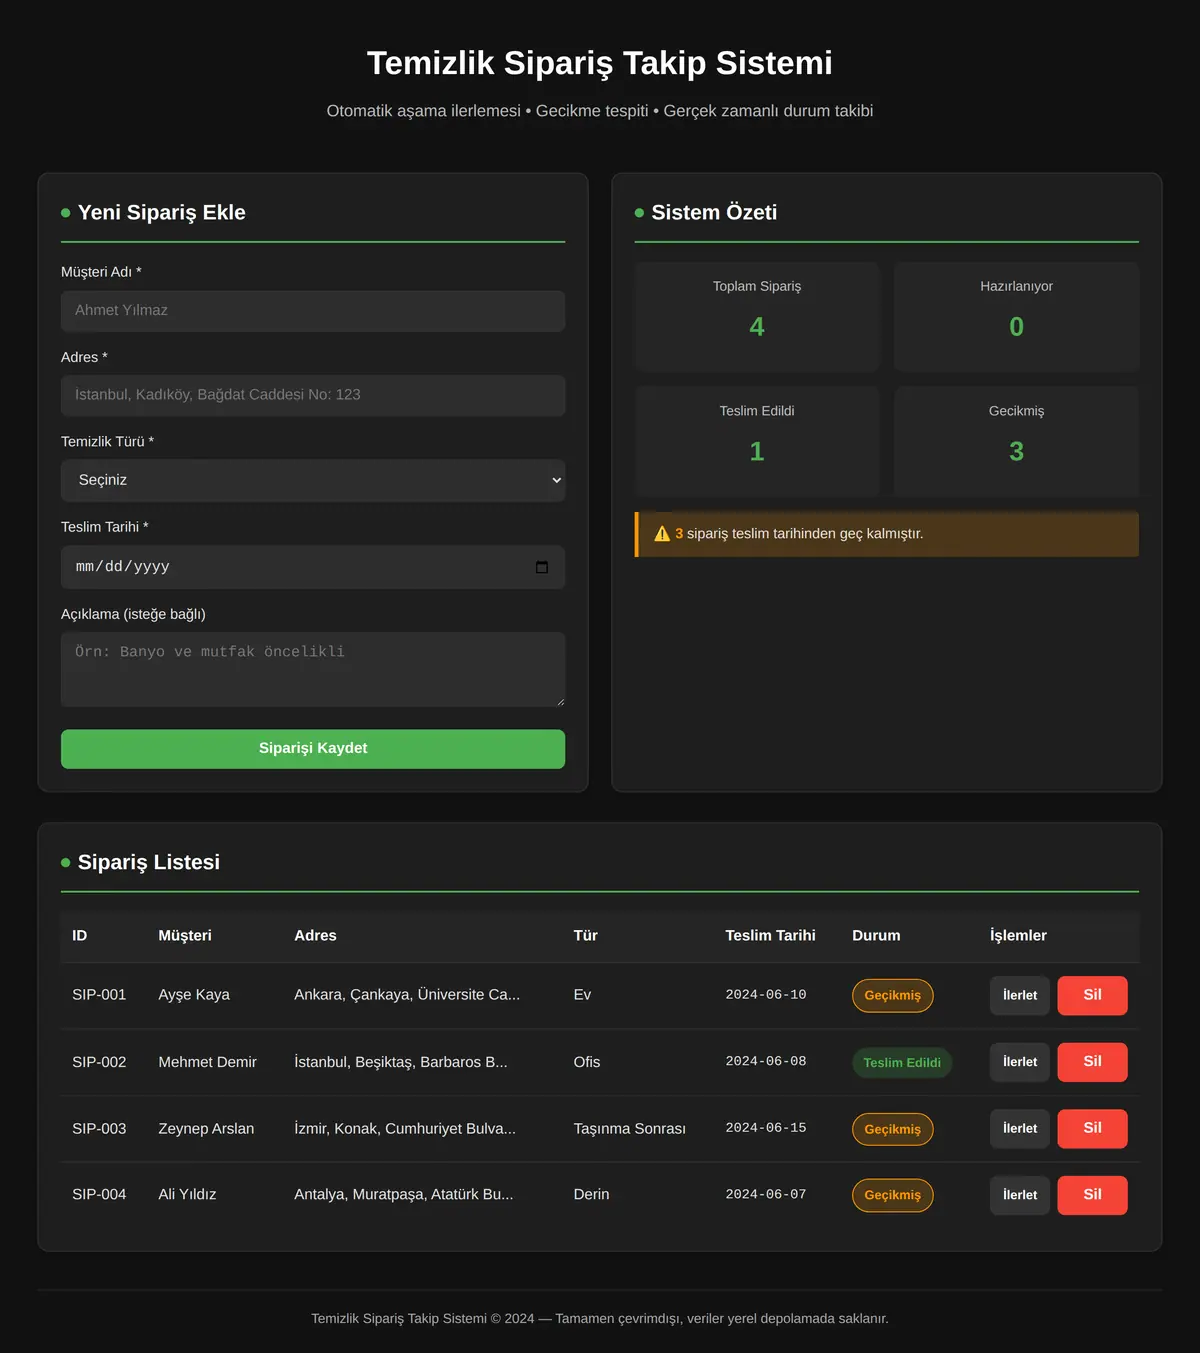Screen dimensions: 1200x1353
Task: Open the Teslim Tarihi calendar picker icon
Action: (542, 567)
